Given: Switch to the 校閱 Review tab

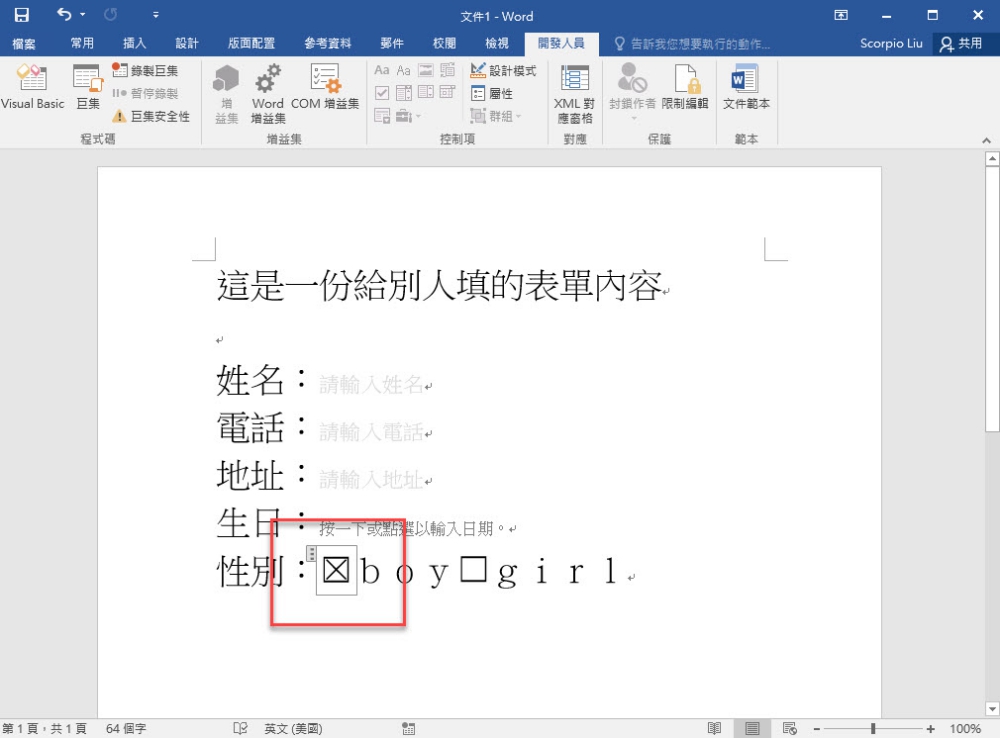Looking at the screenshot, I should [444, 43].
